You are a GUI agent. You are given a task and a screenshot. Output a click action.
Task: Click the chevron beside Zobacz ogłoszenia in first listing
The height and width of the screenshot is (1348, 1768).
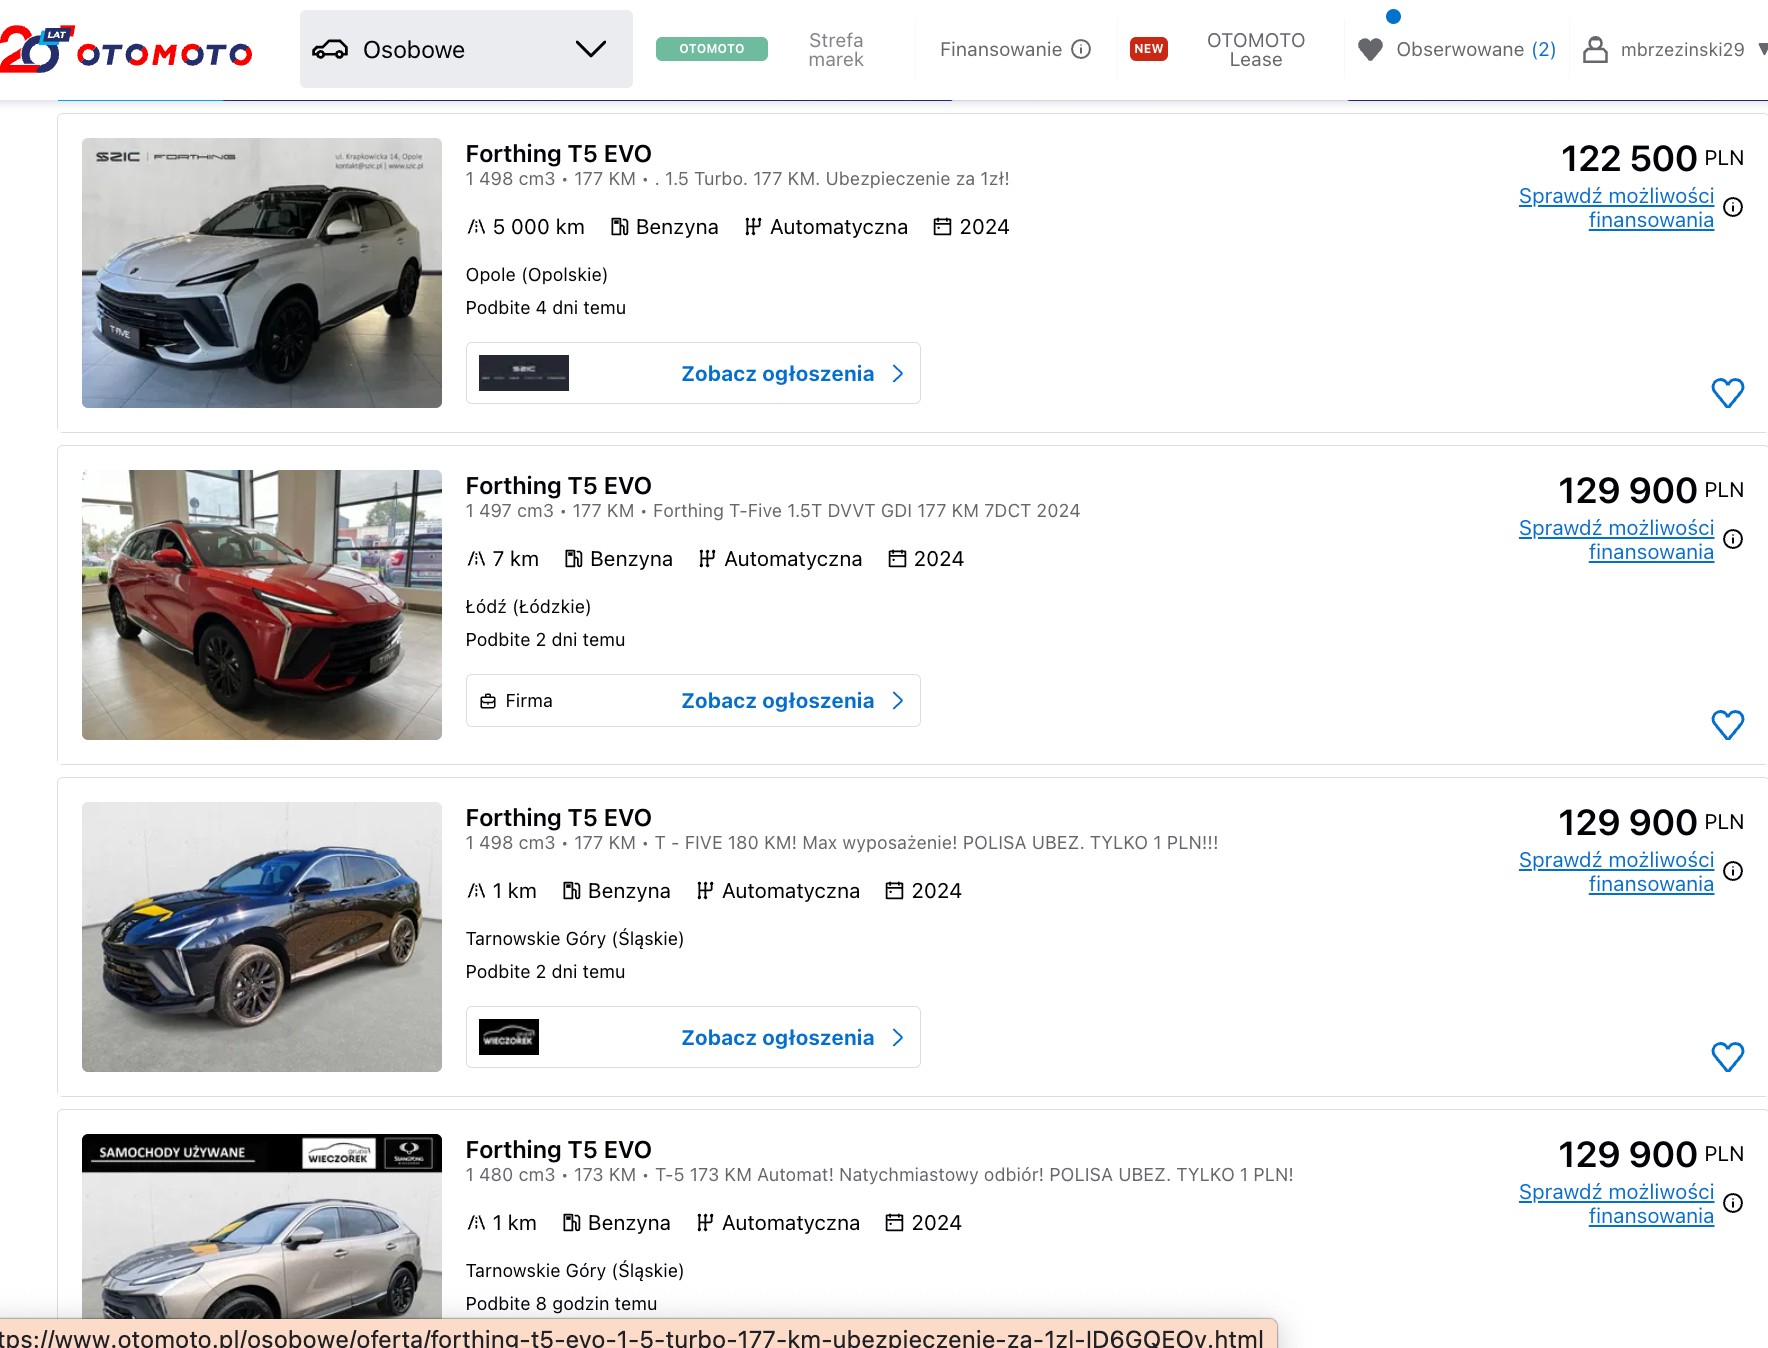[x=898, y=374]
